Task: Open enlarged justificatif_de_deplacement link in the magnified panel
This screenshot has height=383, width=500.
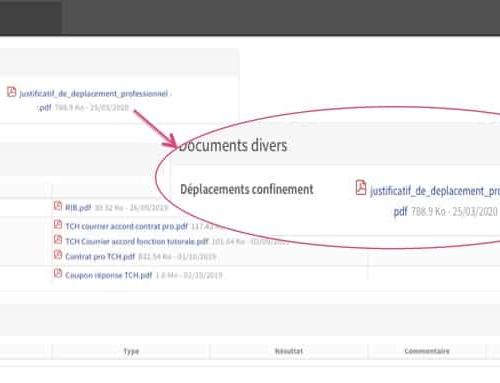Action: [435, 191]
